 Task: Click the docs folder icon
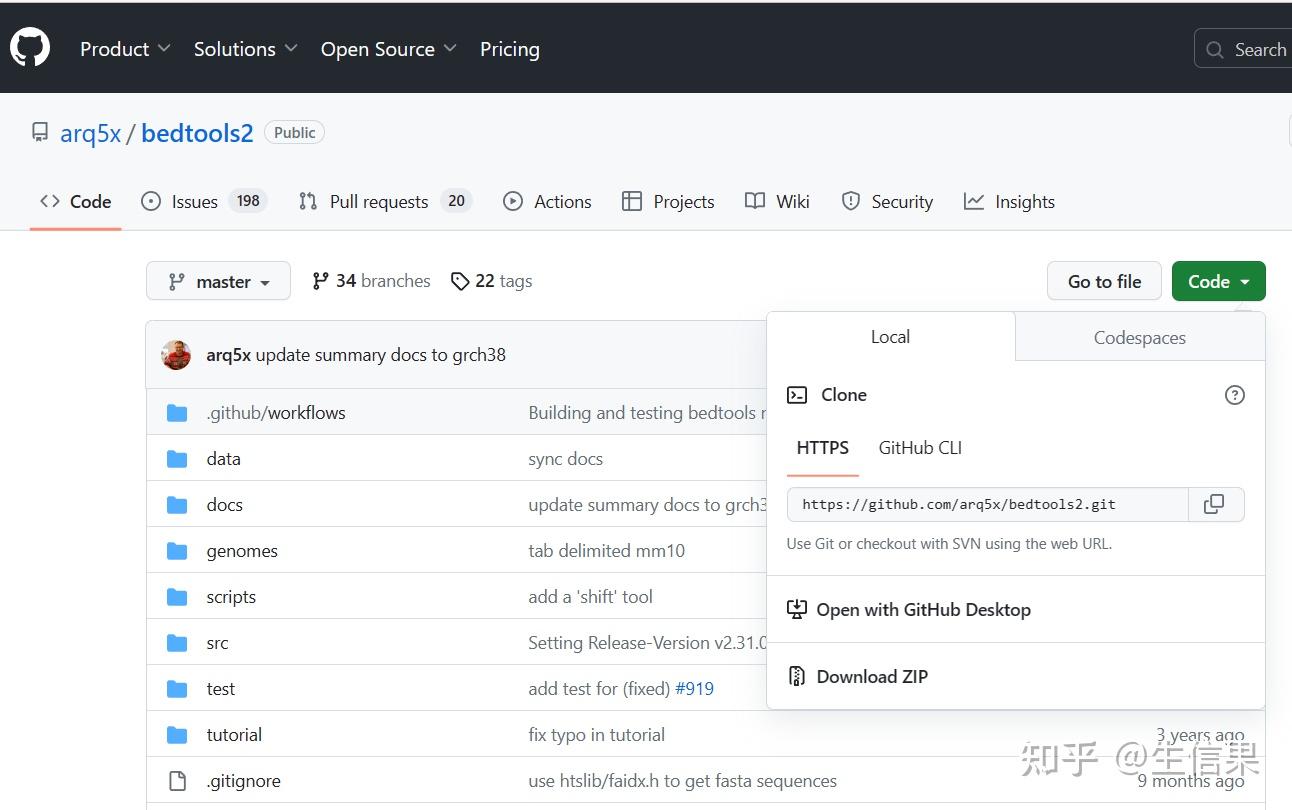click(177, 505)
